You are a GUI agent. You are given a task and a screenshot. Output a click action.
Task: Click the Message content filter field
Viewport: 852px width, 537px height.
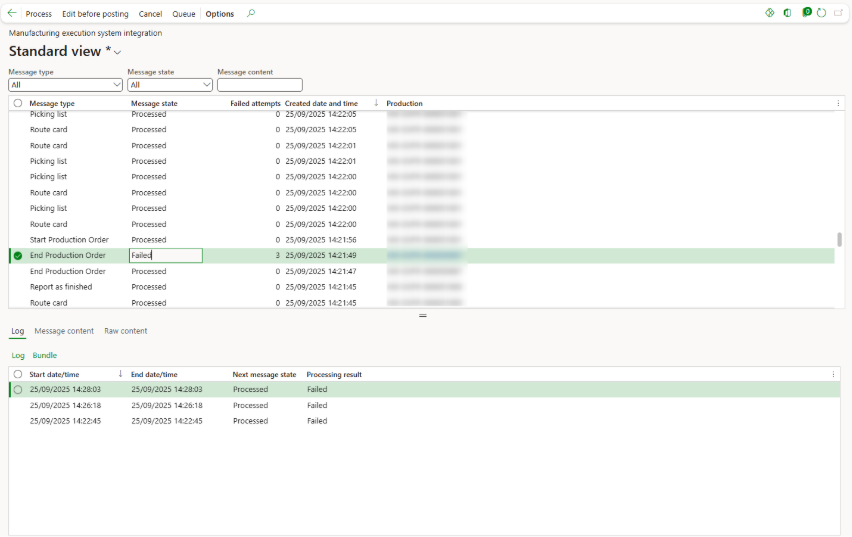tap(259, 86)
